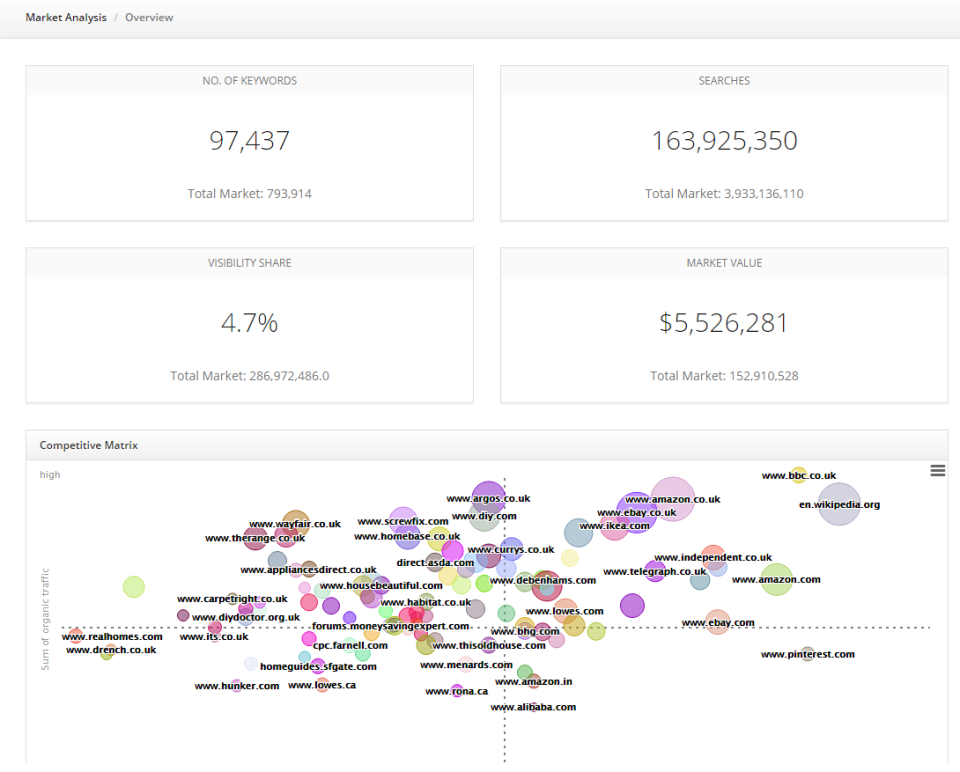Image resolution: width=960 pixels, height=772 pixels.
Task: Select the en.wikipedia.org data point
Action: click(x=840, y=505)
